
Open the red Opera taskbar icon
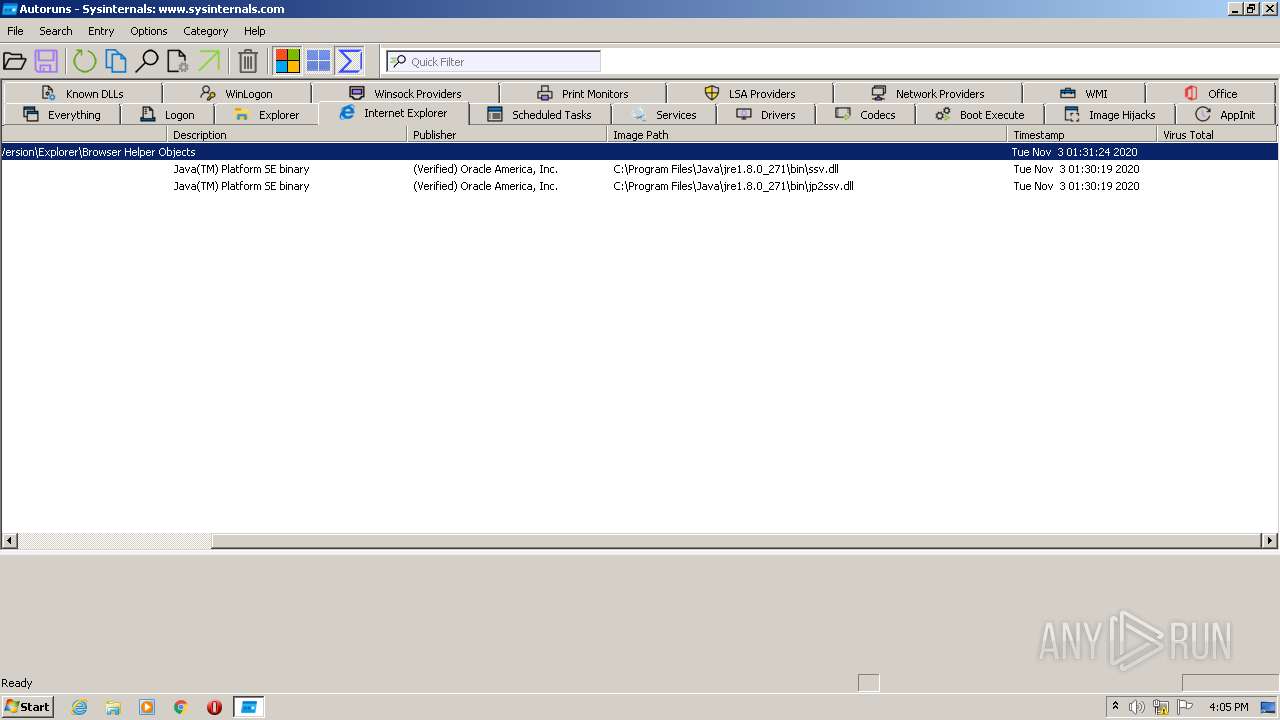(x=214, y=707)
